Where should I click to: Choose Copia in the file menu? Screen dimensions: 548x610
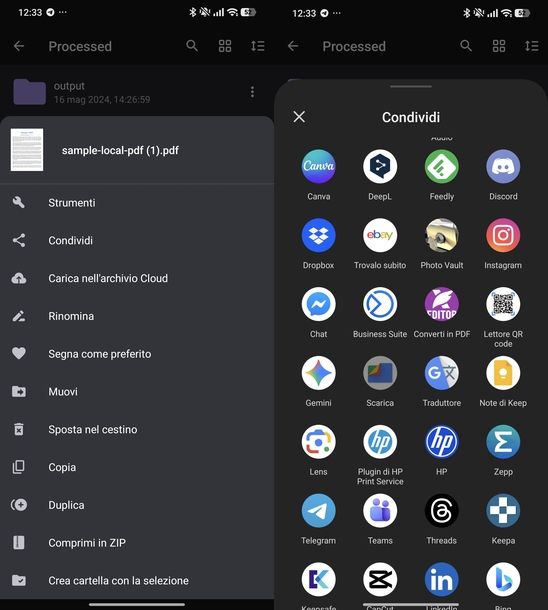(137, 467)
